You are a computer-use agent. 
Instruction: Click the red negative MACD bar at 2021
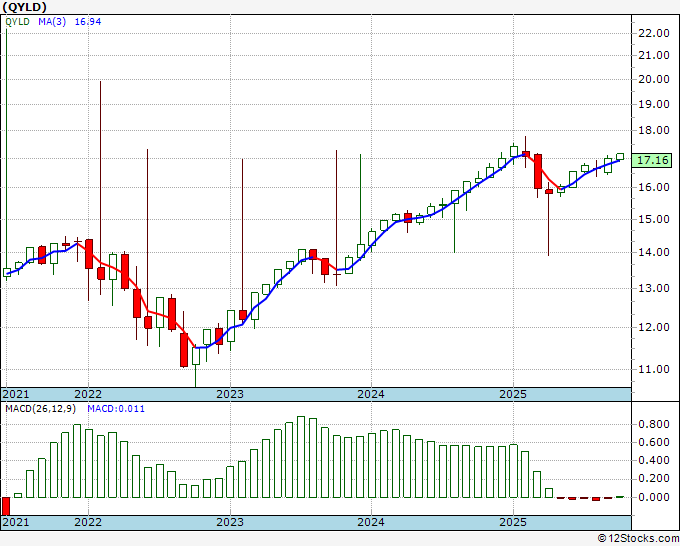point(6,506)
